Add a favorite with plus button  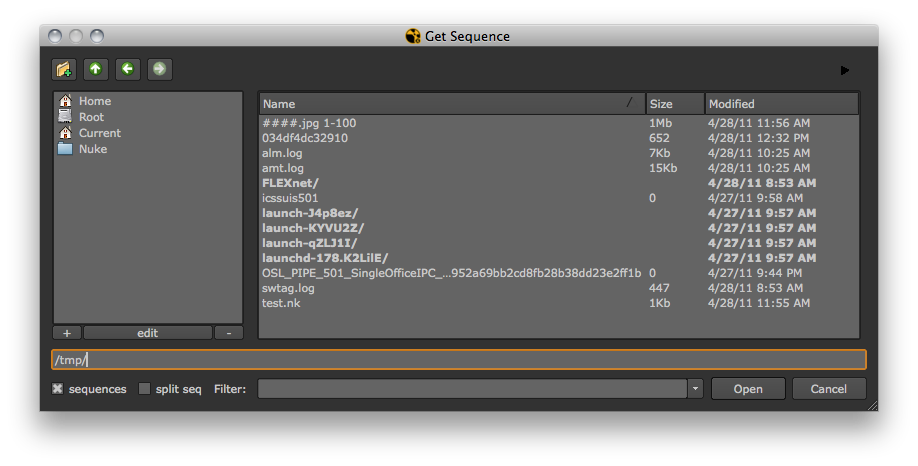67,333
